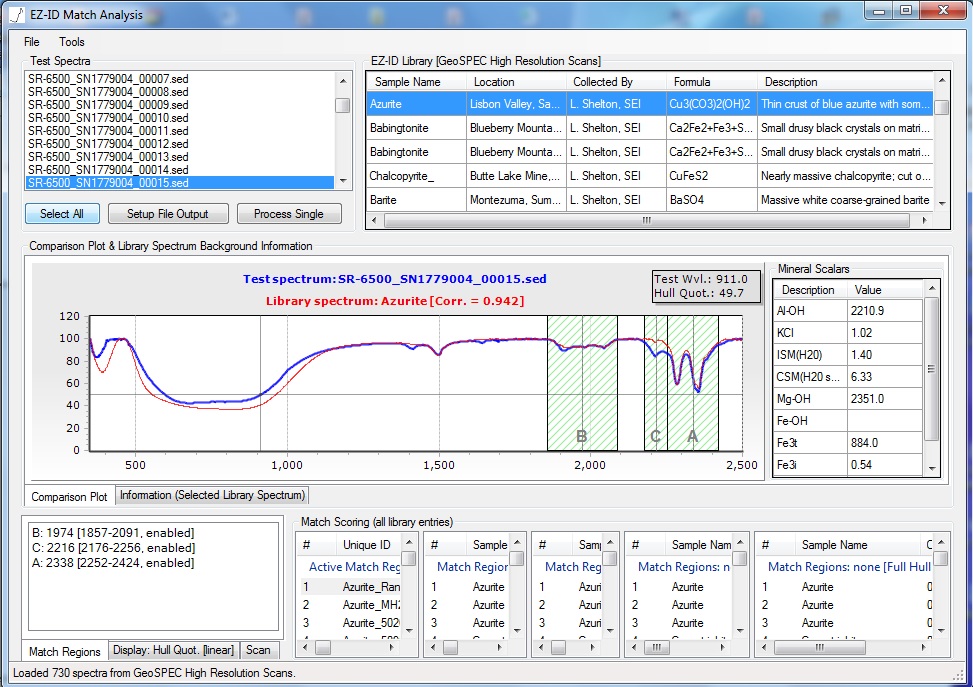Viewport: 973px width, 687px height.
Task: Select SR-6500_SN1779004_00010.sed in Test Spectra
Action: coord(108,118)
